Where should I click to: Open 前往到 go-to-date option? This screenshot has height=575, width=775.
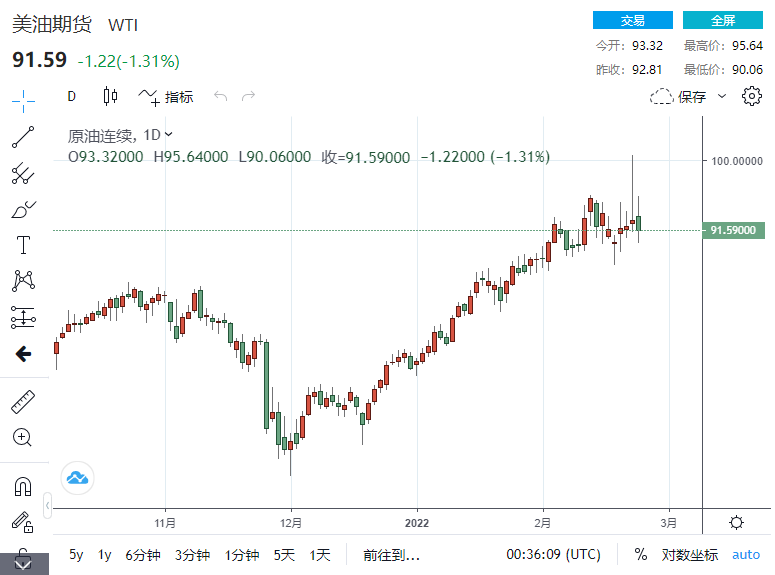point(391,554)
